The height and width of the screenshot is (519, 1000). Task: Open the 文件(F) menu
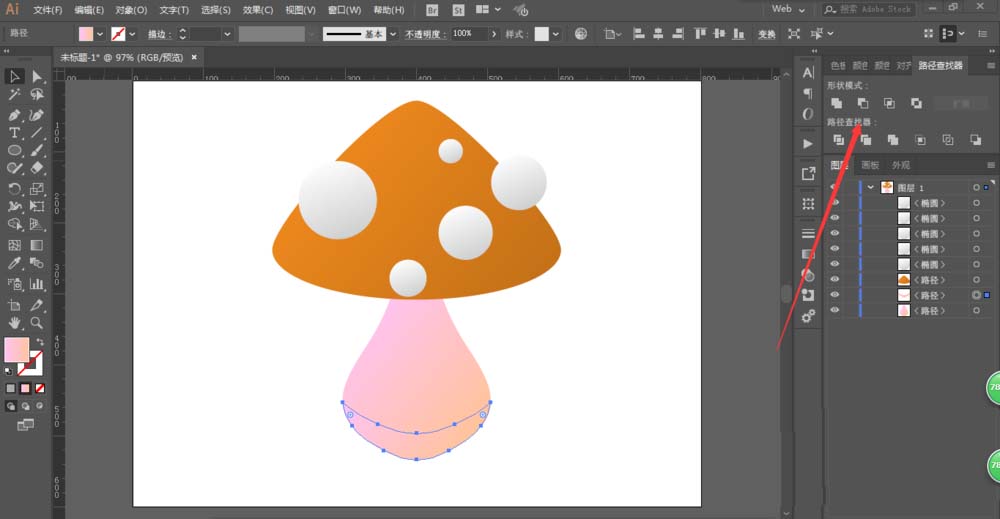pyautogui.click(x=47, y=10)
